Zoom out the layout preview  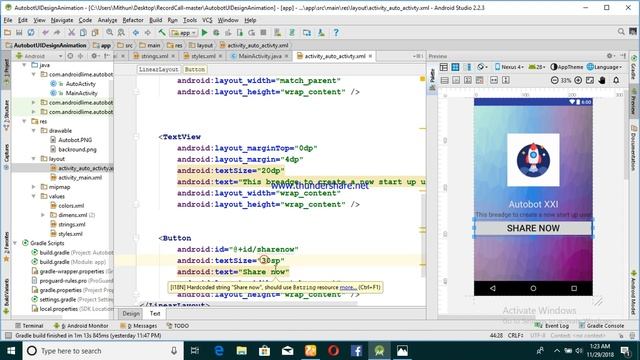click(554, 80)
